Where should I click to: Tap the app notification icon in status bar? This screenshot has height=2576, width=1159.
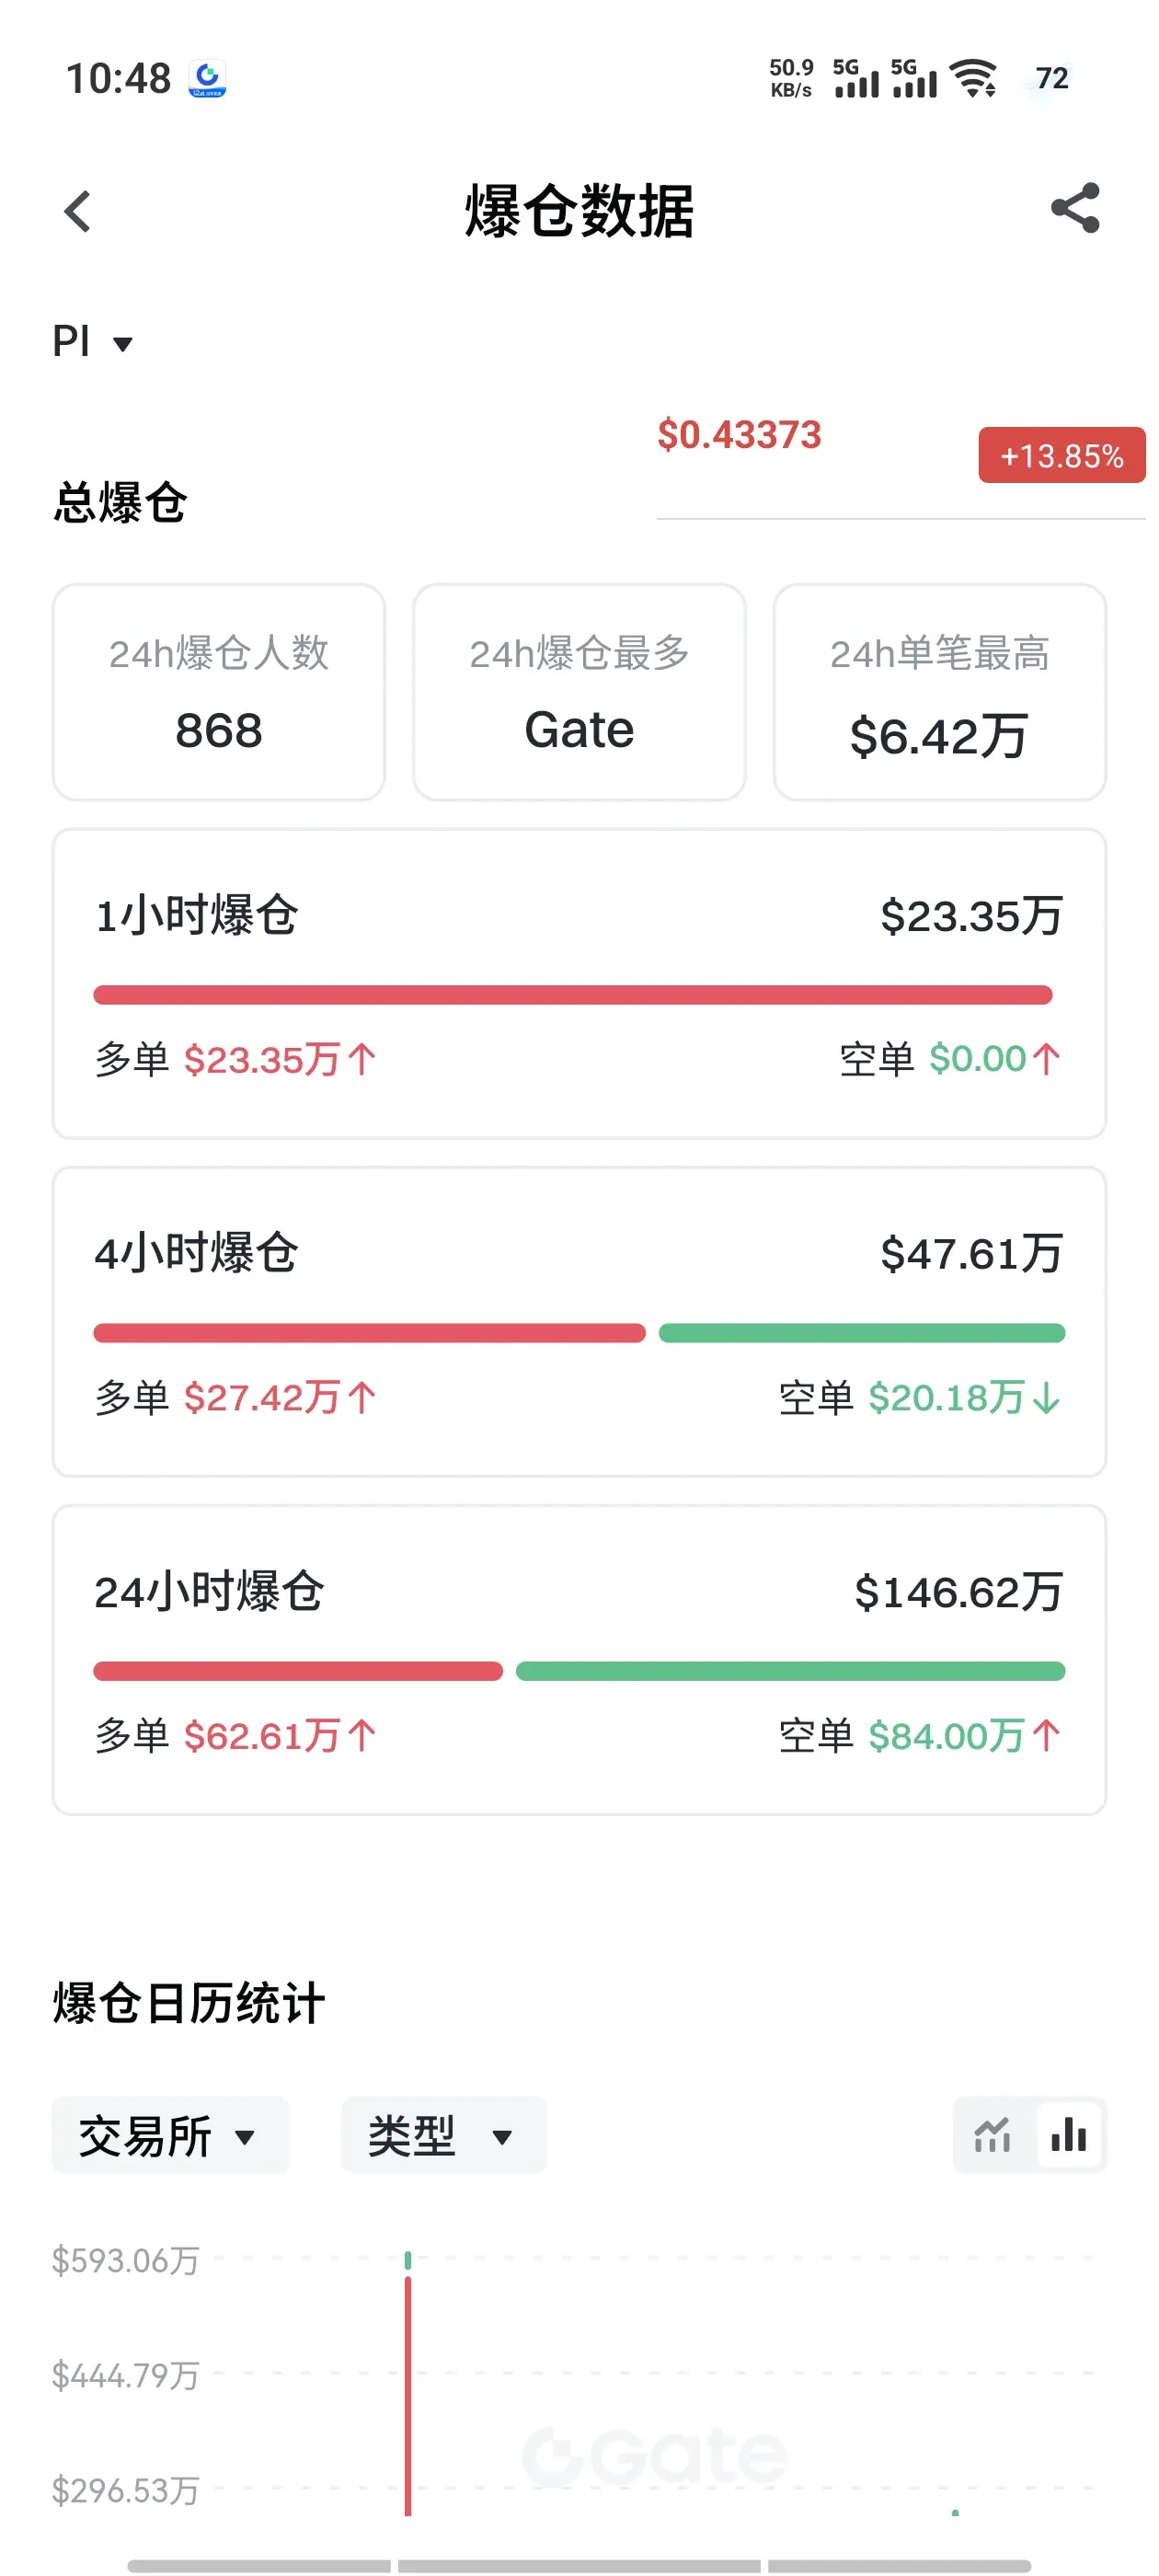pyautogui.click(x=208, y=79)
